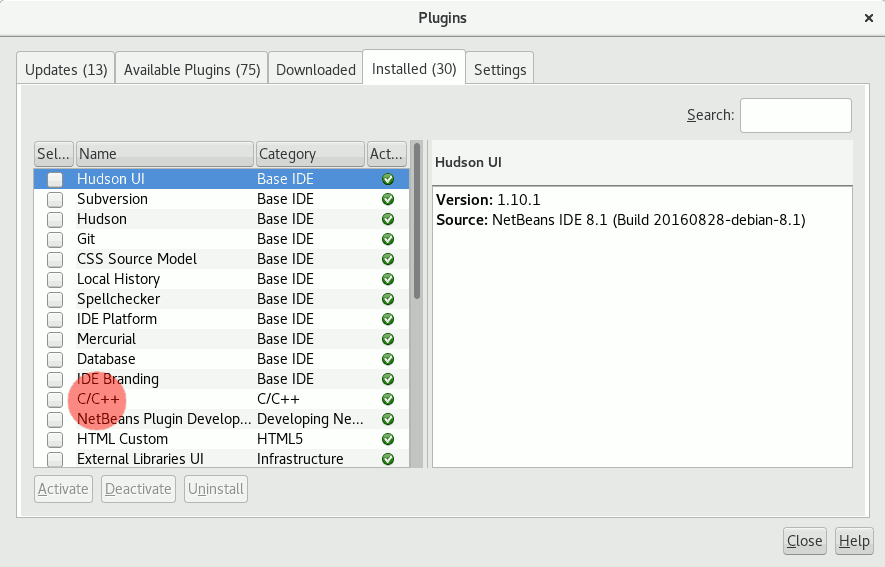Check the CSS Source Model checkbox
Image resolution: width=885 pixels, height=567 pixels.
tap(55, 260)
